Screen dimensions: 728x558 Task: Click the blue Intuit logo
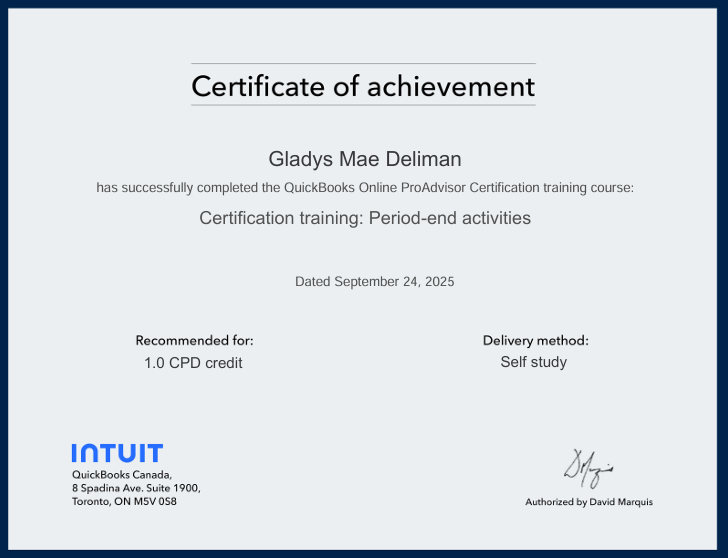[x=117, y=453]
